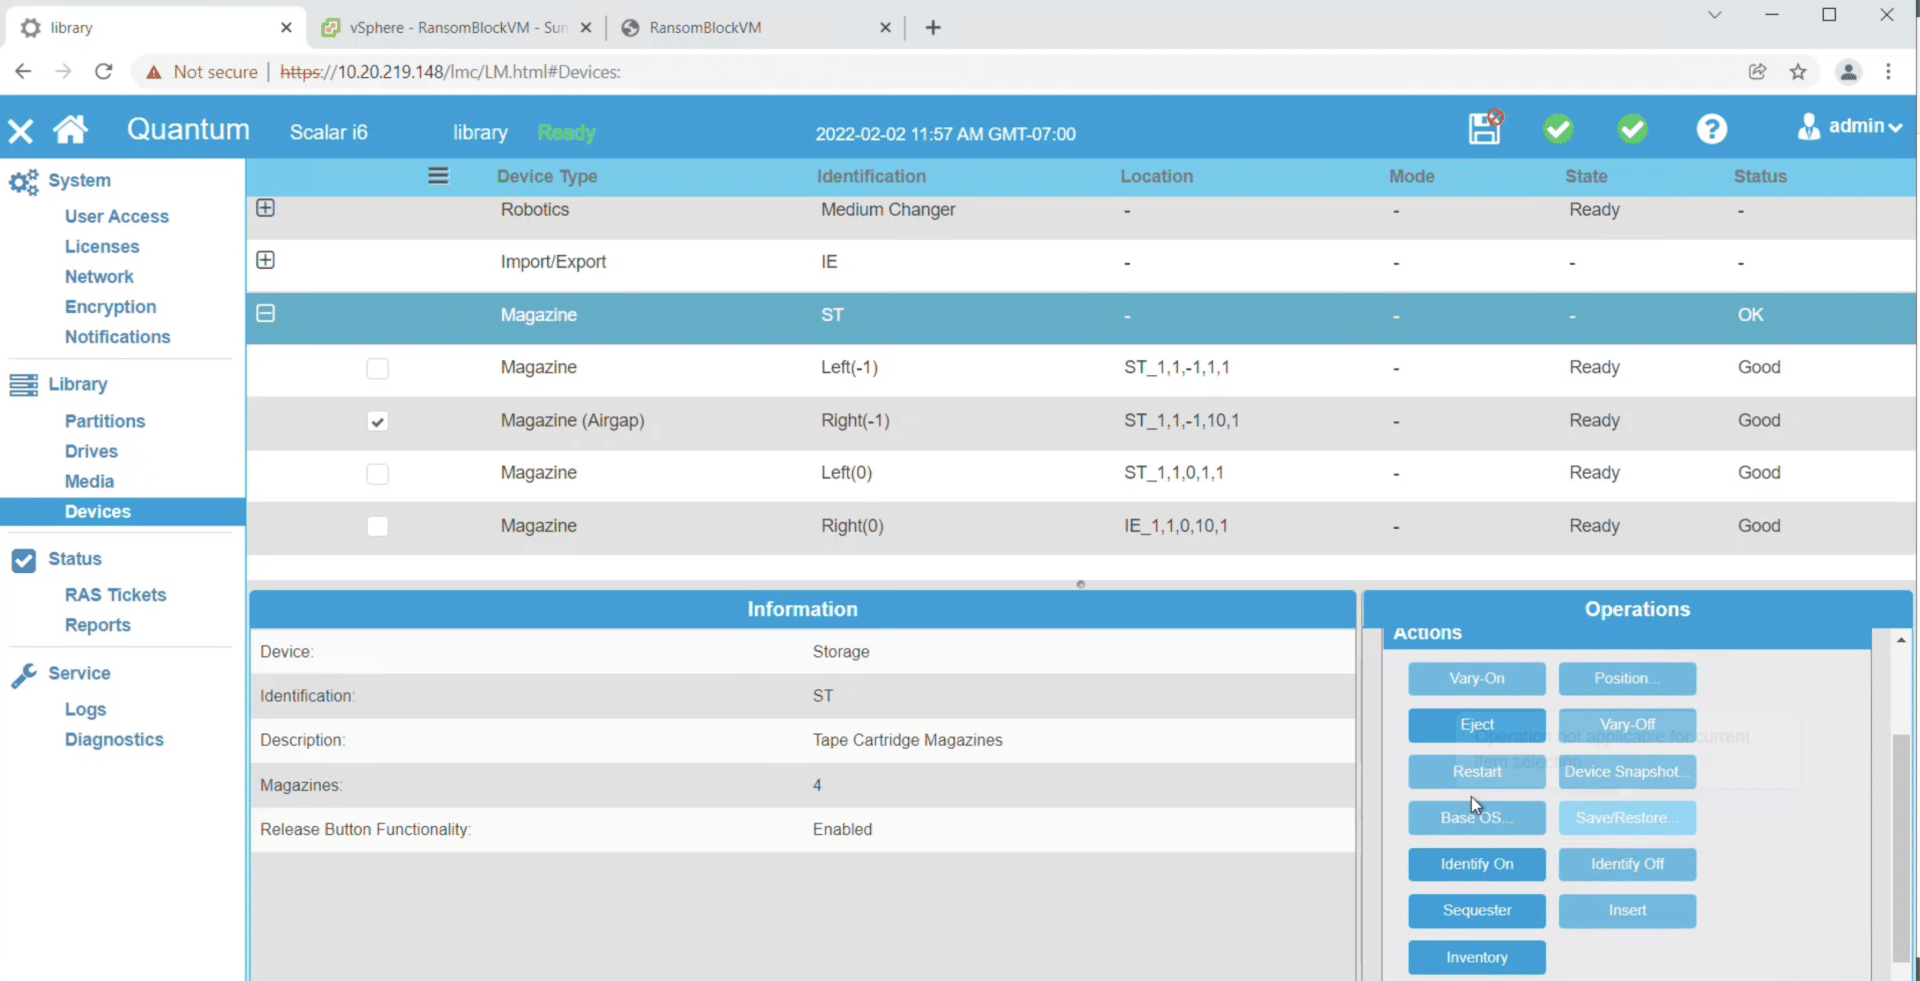Open help via the question mark icon

coord(1711,129)
